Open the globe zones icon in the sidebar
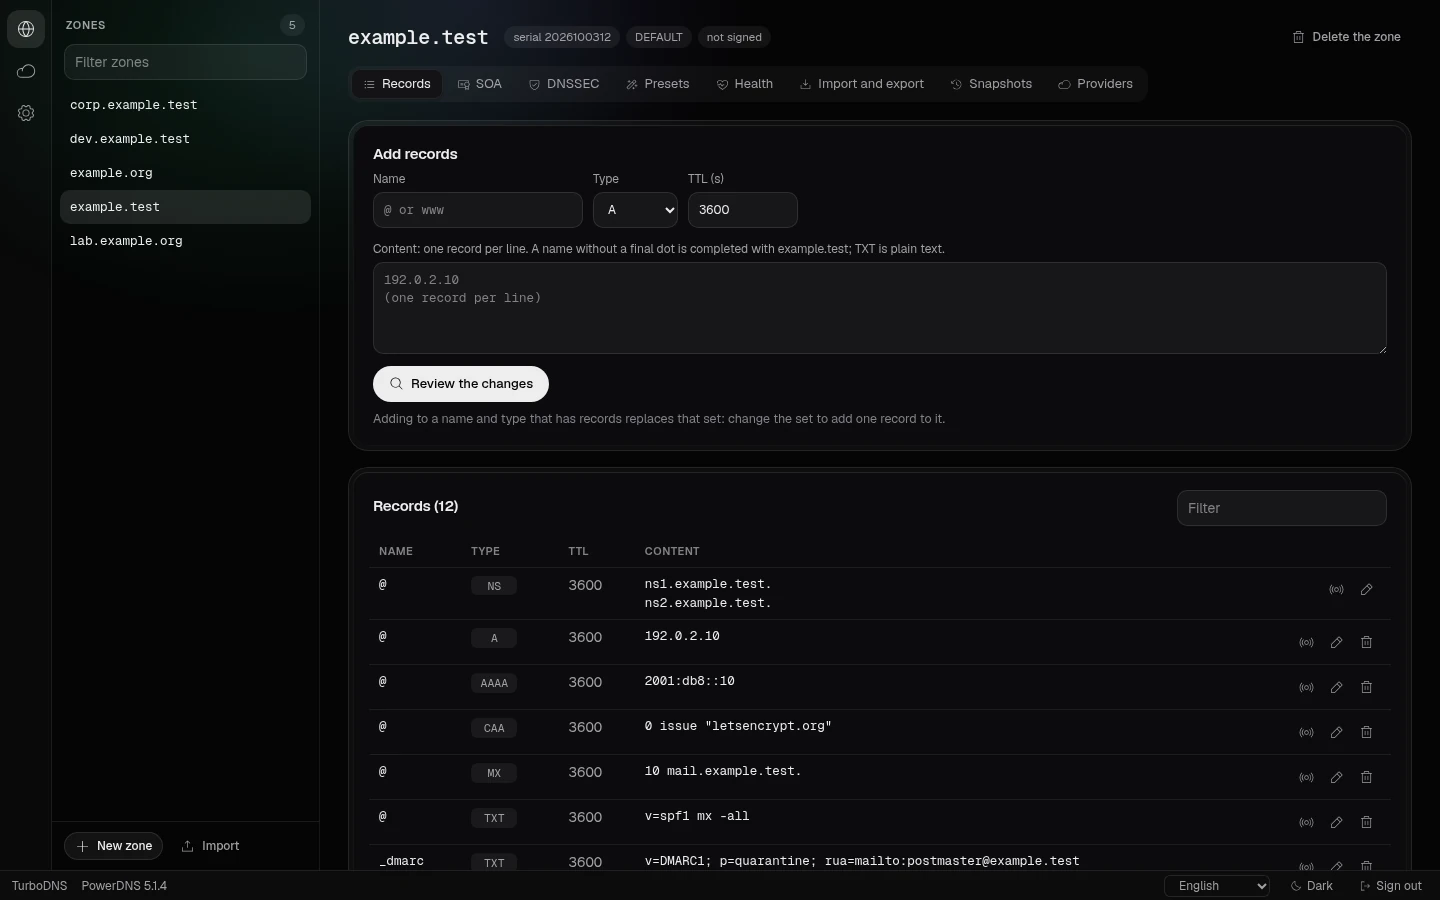 26,29
